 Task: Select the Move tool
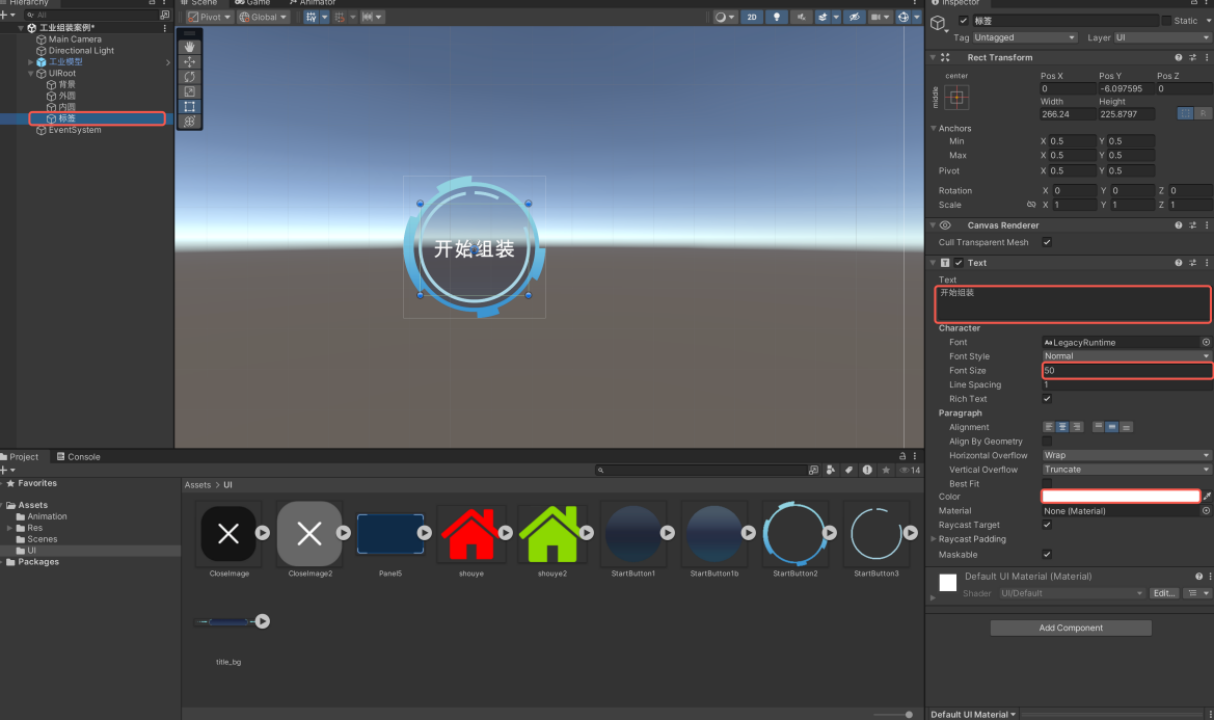point(190,62)
